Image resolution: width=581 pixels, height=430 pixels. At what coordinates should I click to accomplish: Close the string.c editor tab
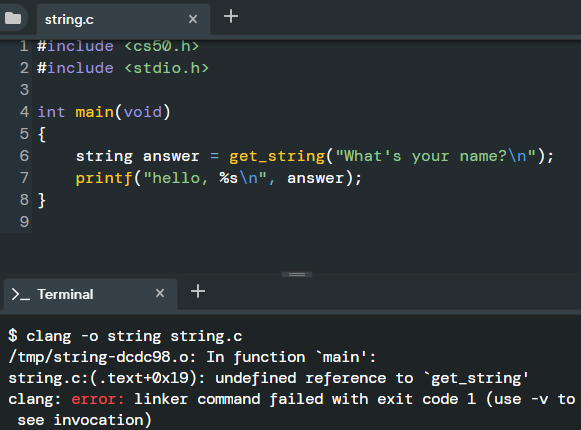click(193, 19)
